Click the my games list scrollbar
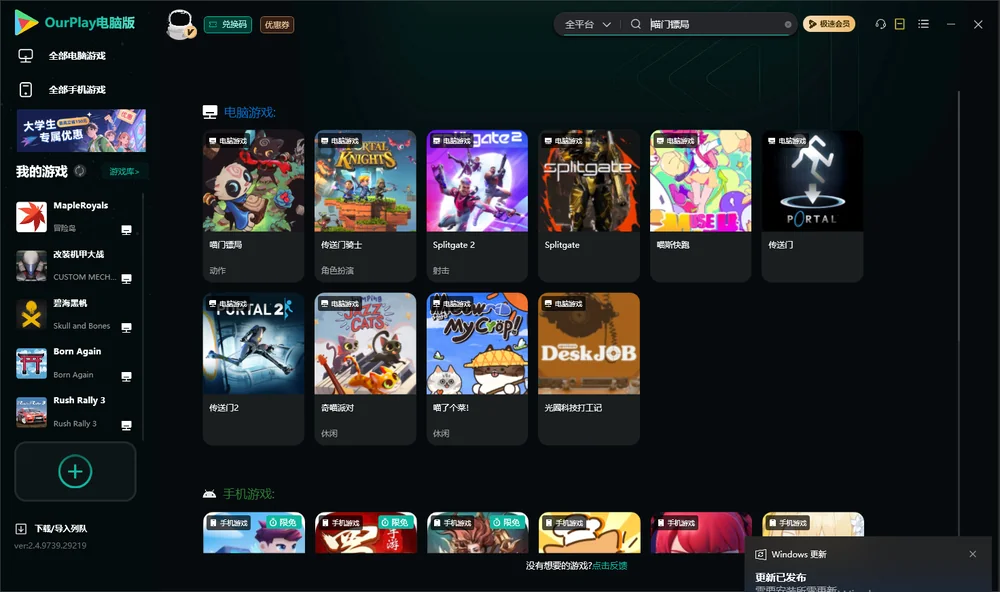This screenshot has height=592, width=1000. tap(143, 317)
